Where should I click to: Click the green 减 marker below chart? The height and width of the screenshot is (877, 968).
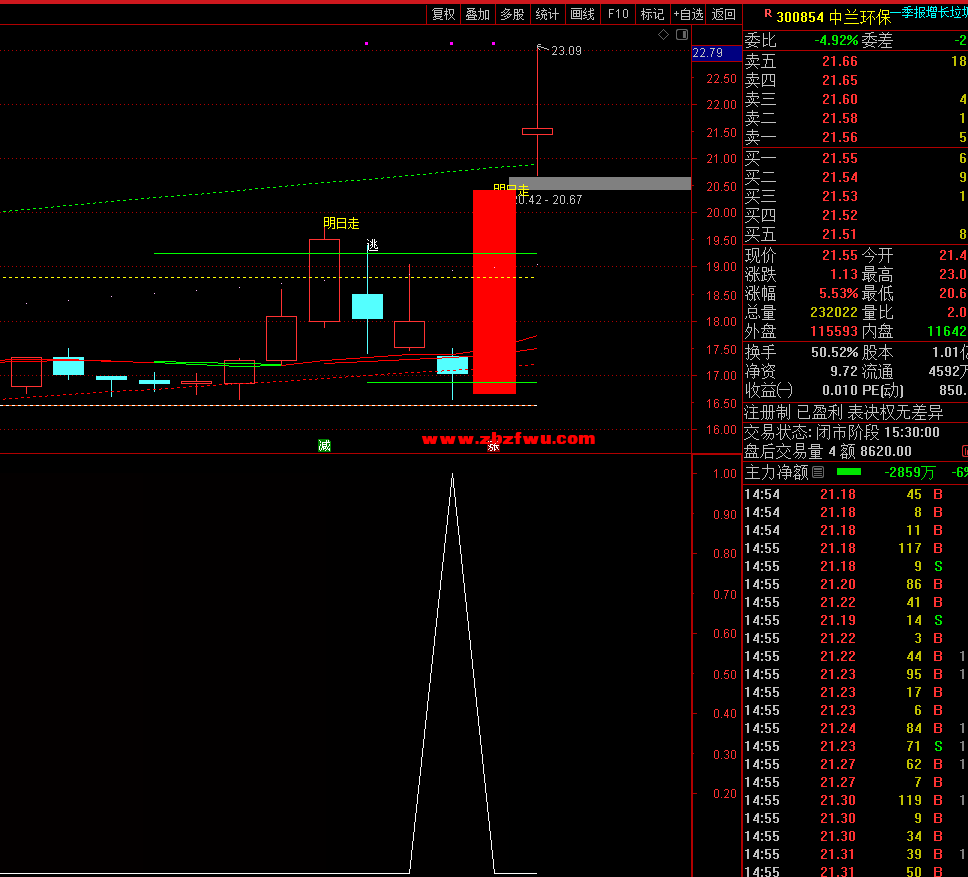(325, 446)
